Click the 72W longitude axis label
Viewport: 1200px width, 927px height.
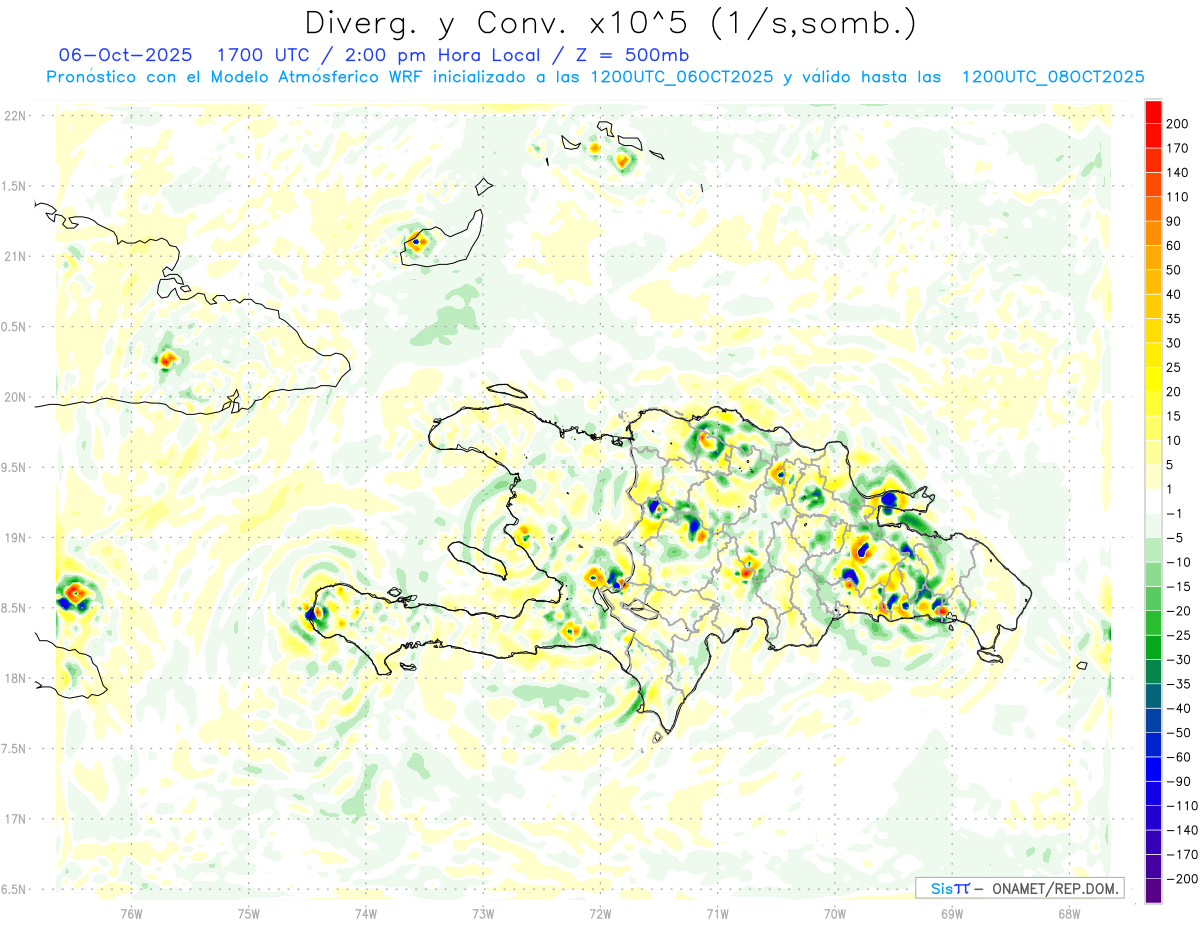point(600,912)
